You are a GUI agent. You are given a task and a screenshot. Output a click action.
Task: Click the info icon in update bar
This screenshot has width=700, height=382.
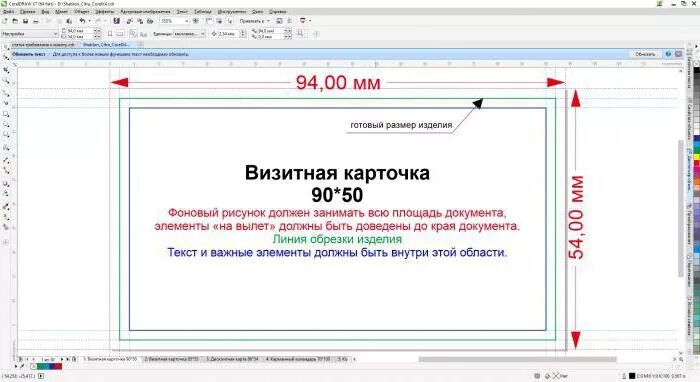(x=668, y=54)
